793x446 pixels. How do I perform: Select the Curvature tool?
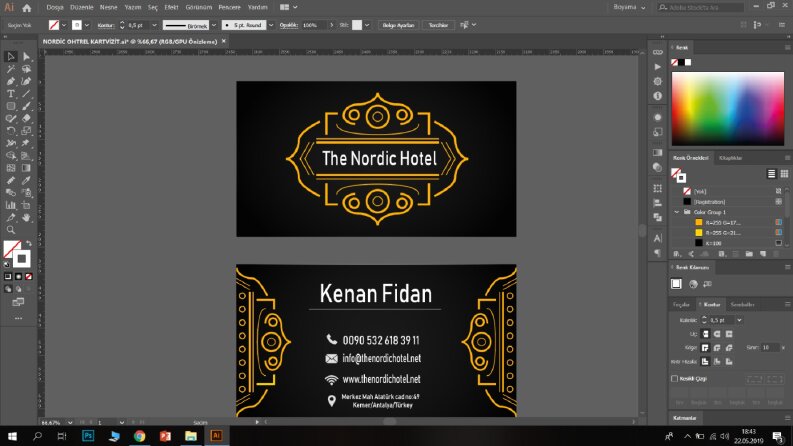pyautogui.click(x=26, y=81)
